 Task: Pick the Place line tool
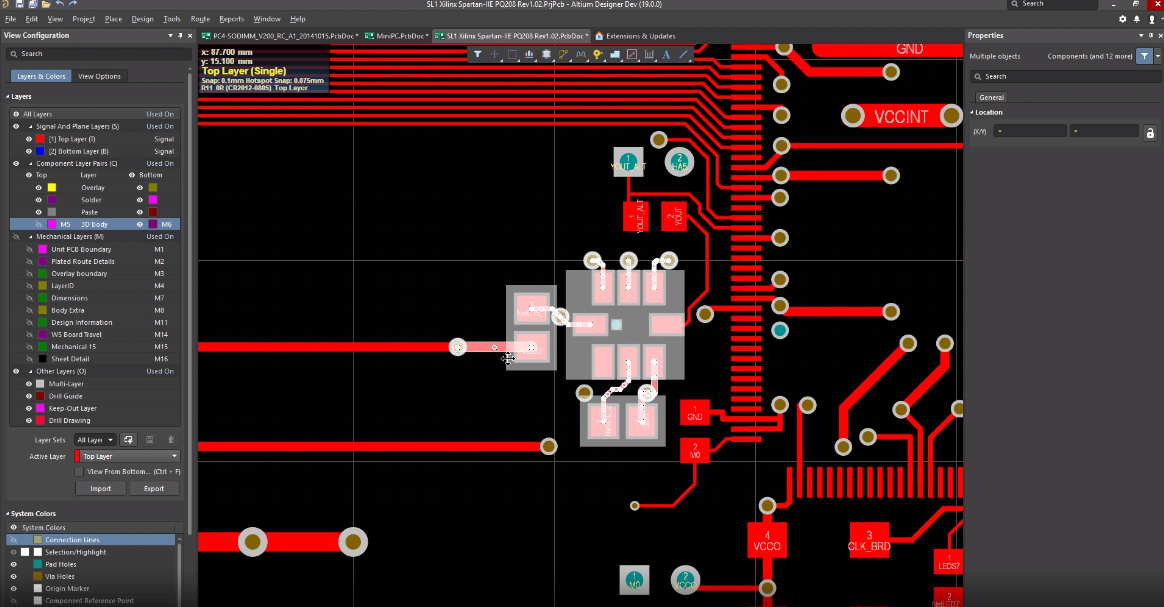click(684, 54)
